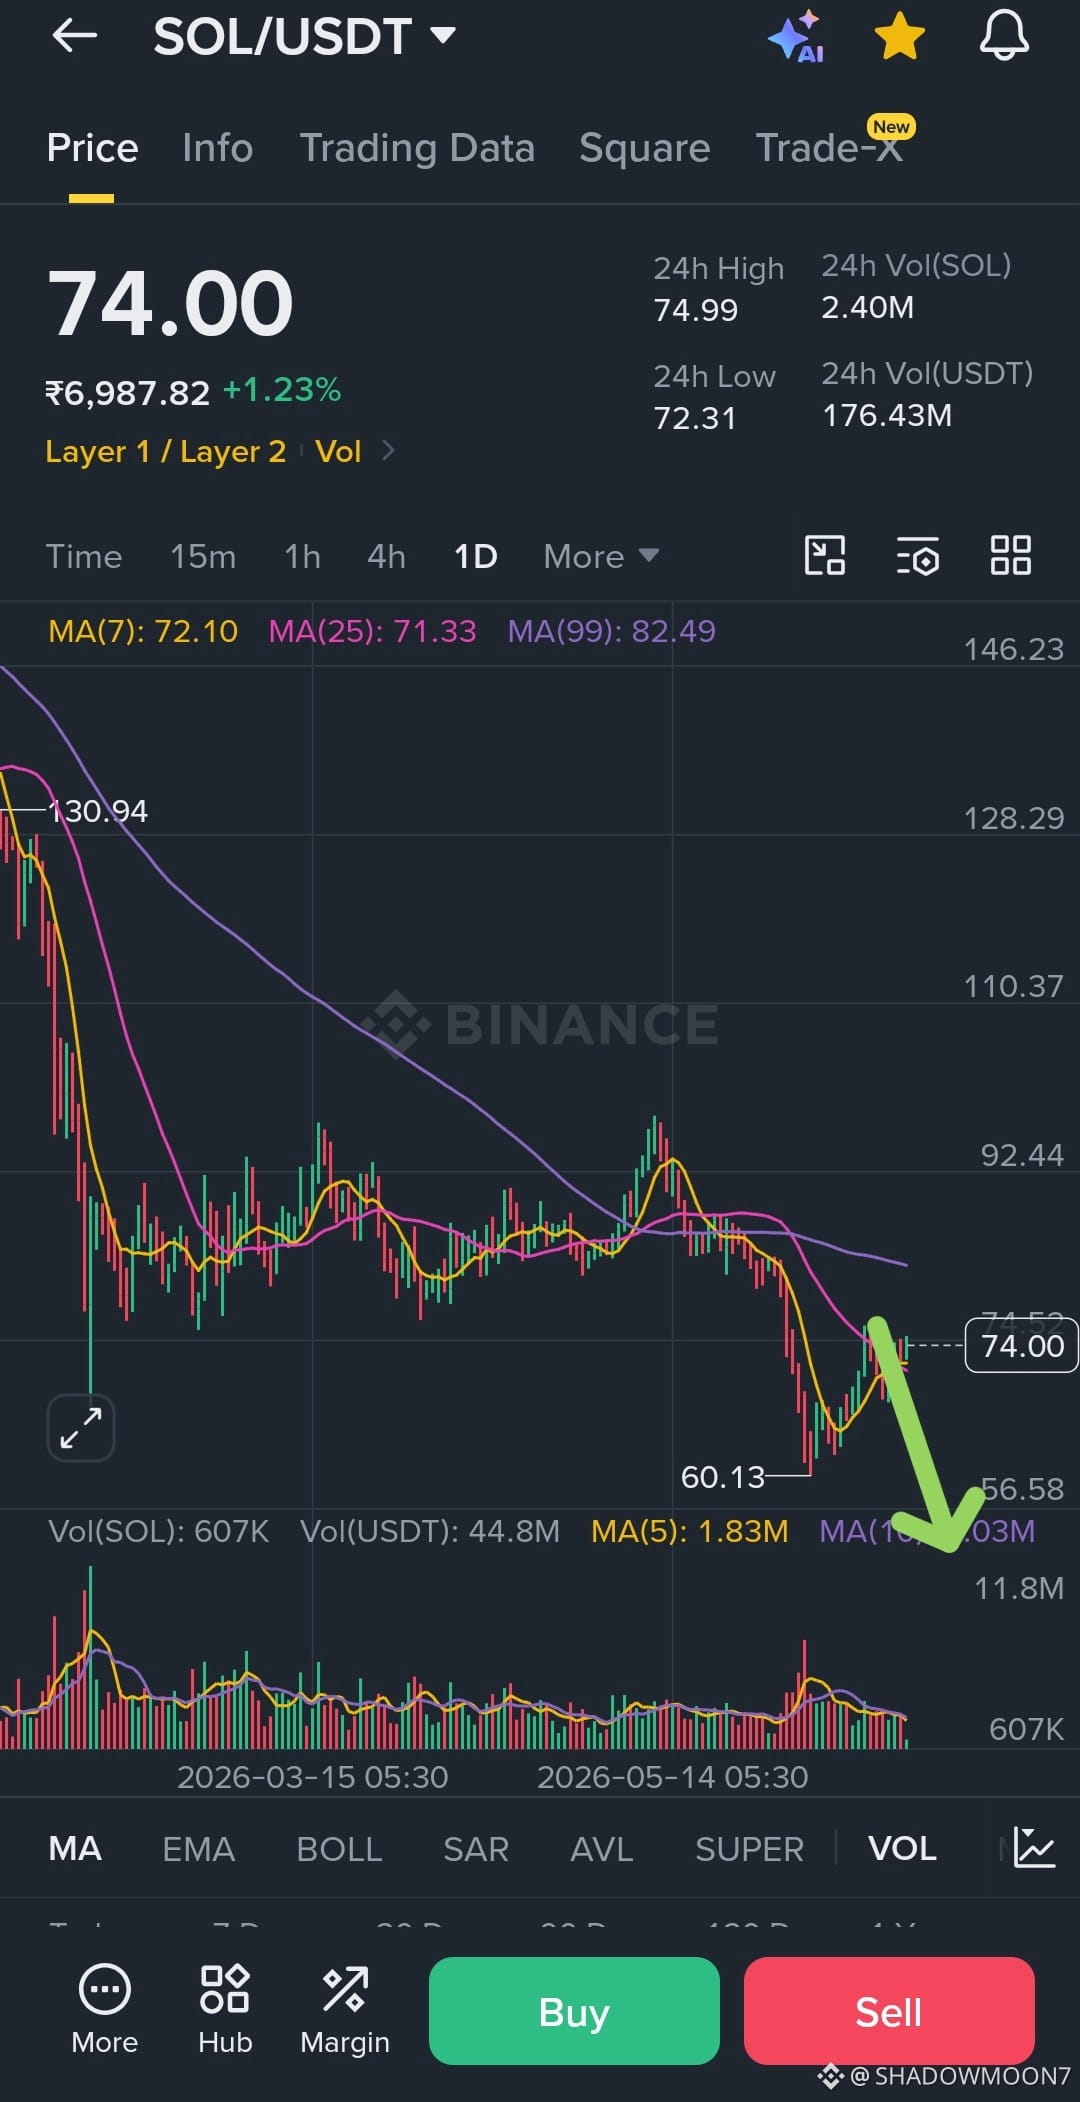Image resolution: width=1080 pixels, height=2102 pixels.
Task: Open Layer 1 / Layer 2 category link
Action: pos(165,452)
